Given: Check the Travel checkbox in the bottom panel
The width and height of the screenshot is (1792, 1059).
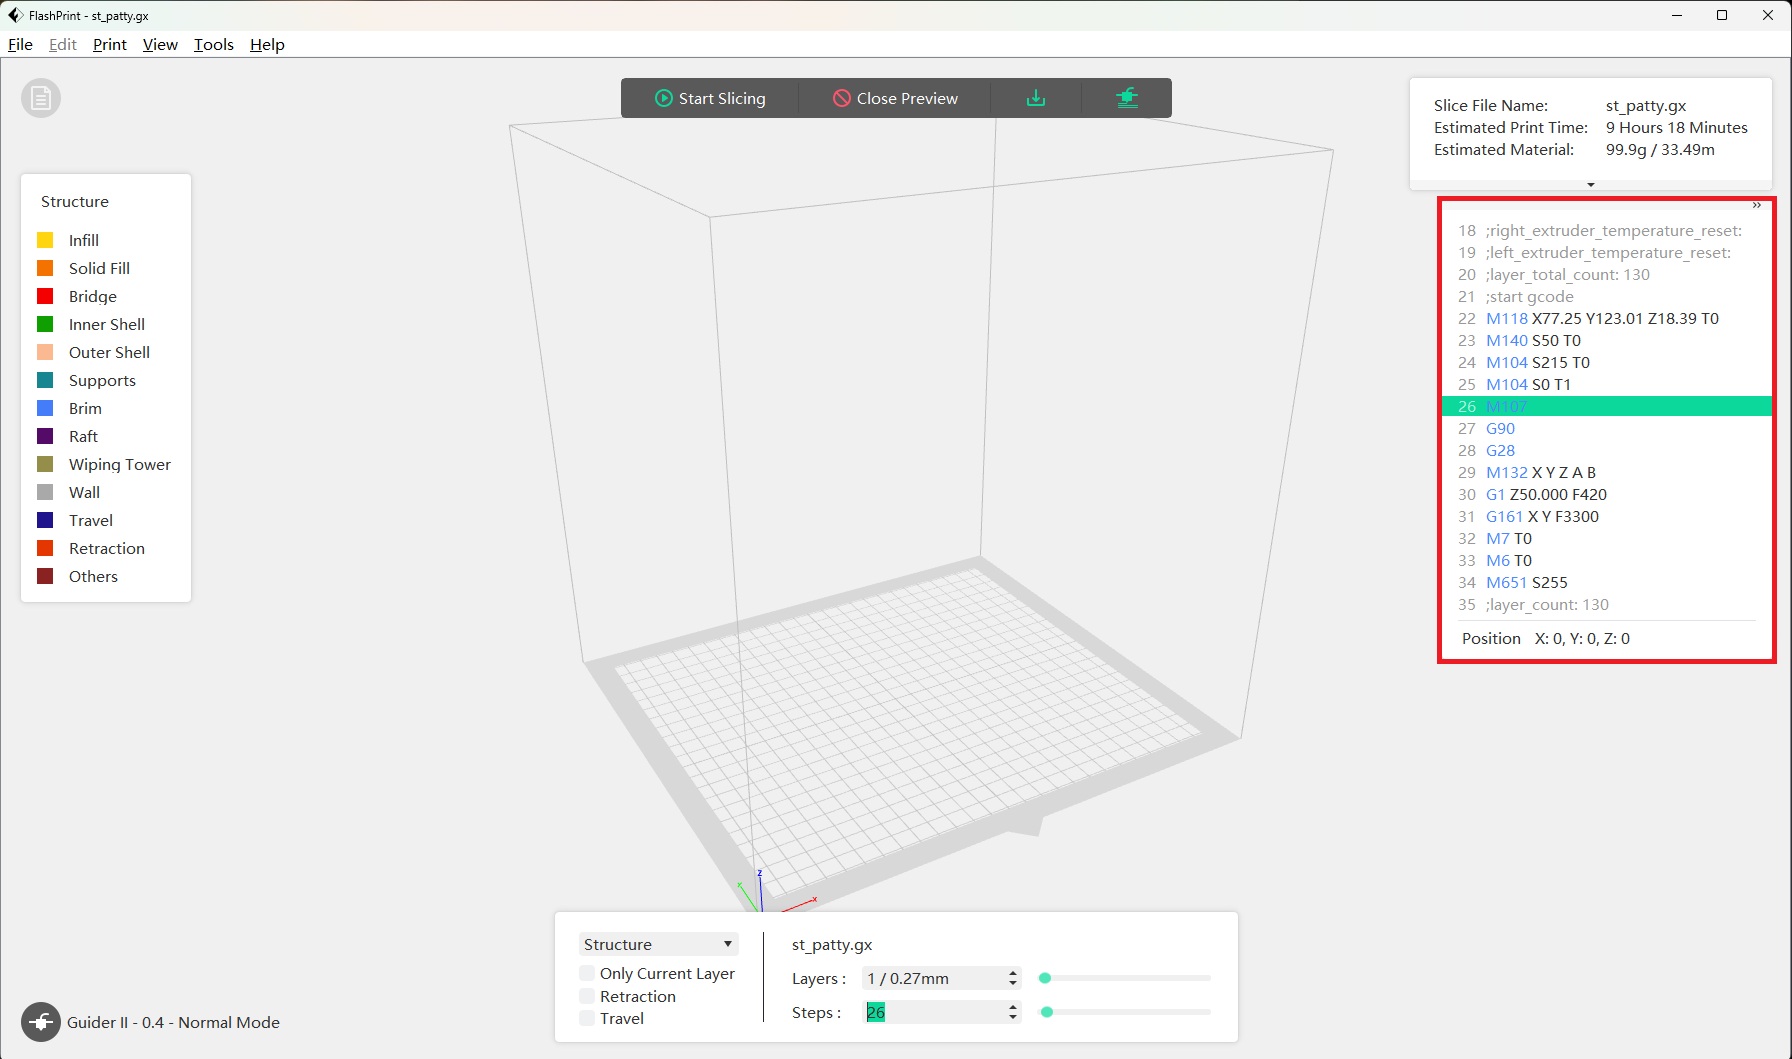Looking at the screenshot, I should (x=587, y=1018).
